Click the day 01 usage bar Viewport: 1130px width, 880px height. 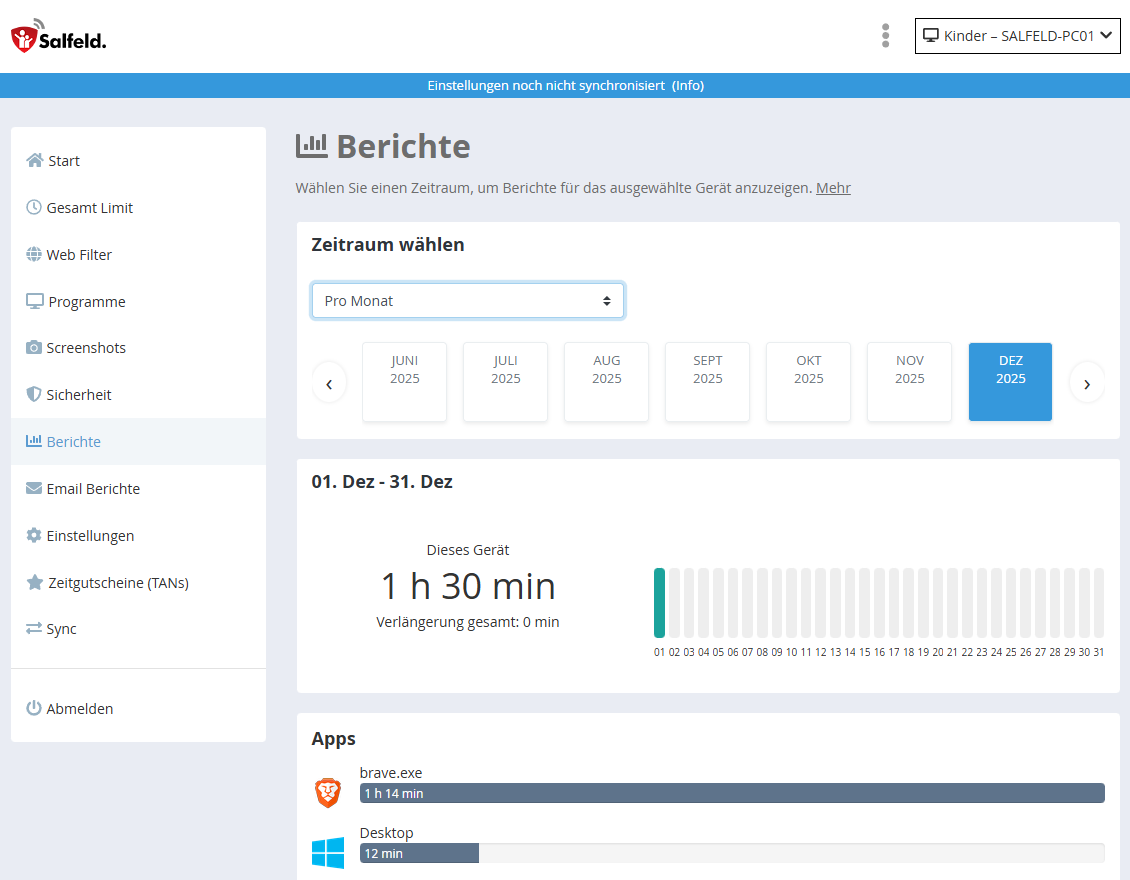(x=659, y=602)
